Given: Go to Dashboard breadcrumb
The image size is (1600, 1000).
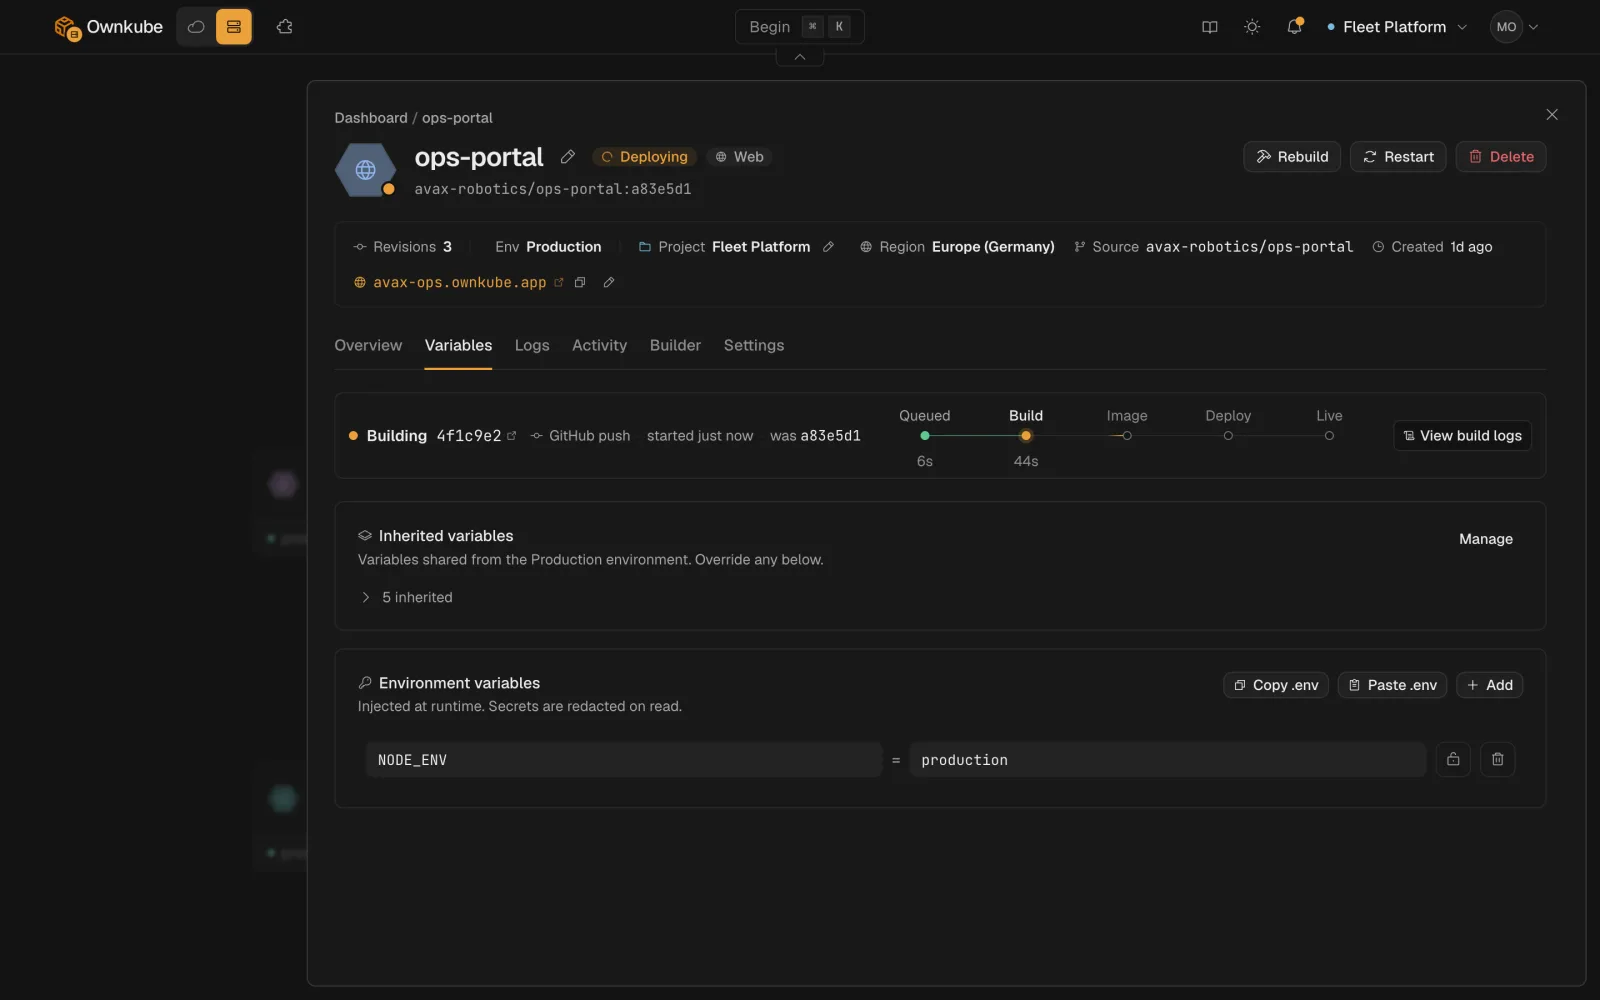Looking at the screenshot, I should tap(371, 118).
